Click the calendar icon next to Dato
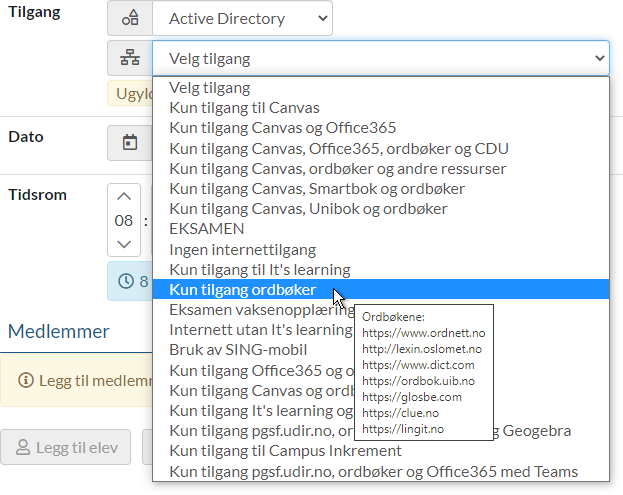The height and width of the screenshot is (495, 623). coord(130,142)
